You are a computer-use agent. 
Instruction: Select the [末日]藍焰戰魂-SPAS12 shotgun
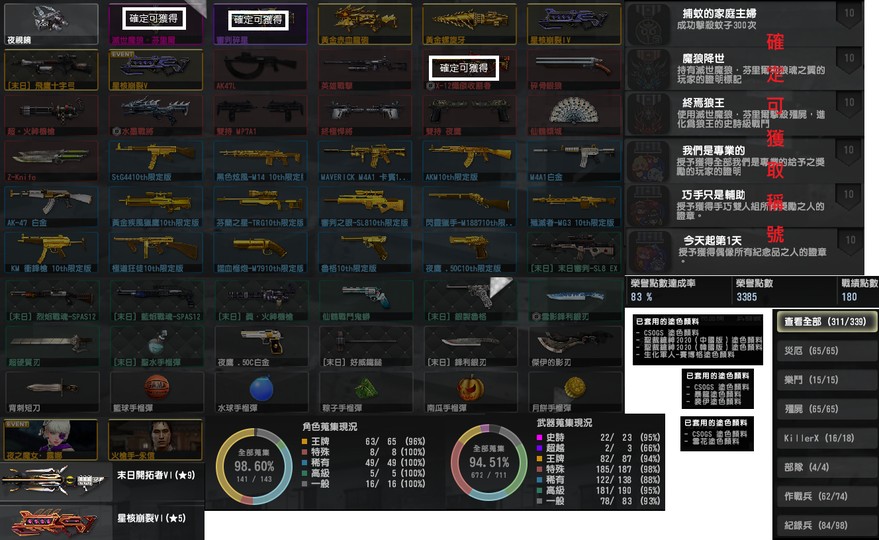click(155, 301)
